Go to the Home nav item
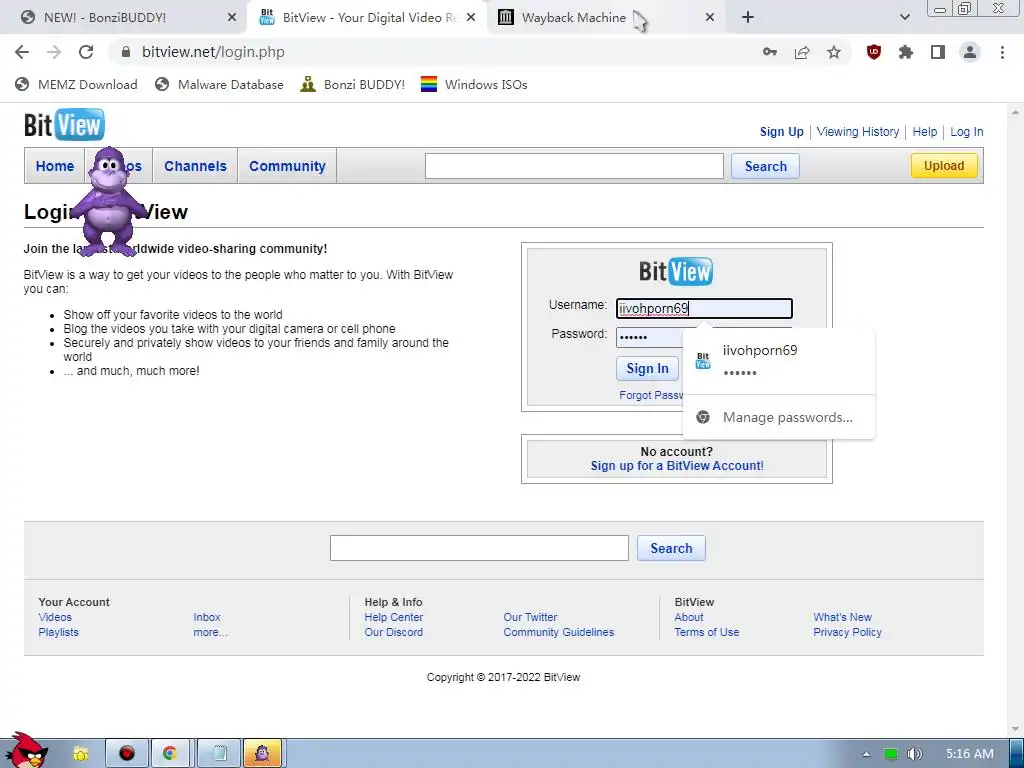The image size is (1024, 768). (x=55, y=166)
